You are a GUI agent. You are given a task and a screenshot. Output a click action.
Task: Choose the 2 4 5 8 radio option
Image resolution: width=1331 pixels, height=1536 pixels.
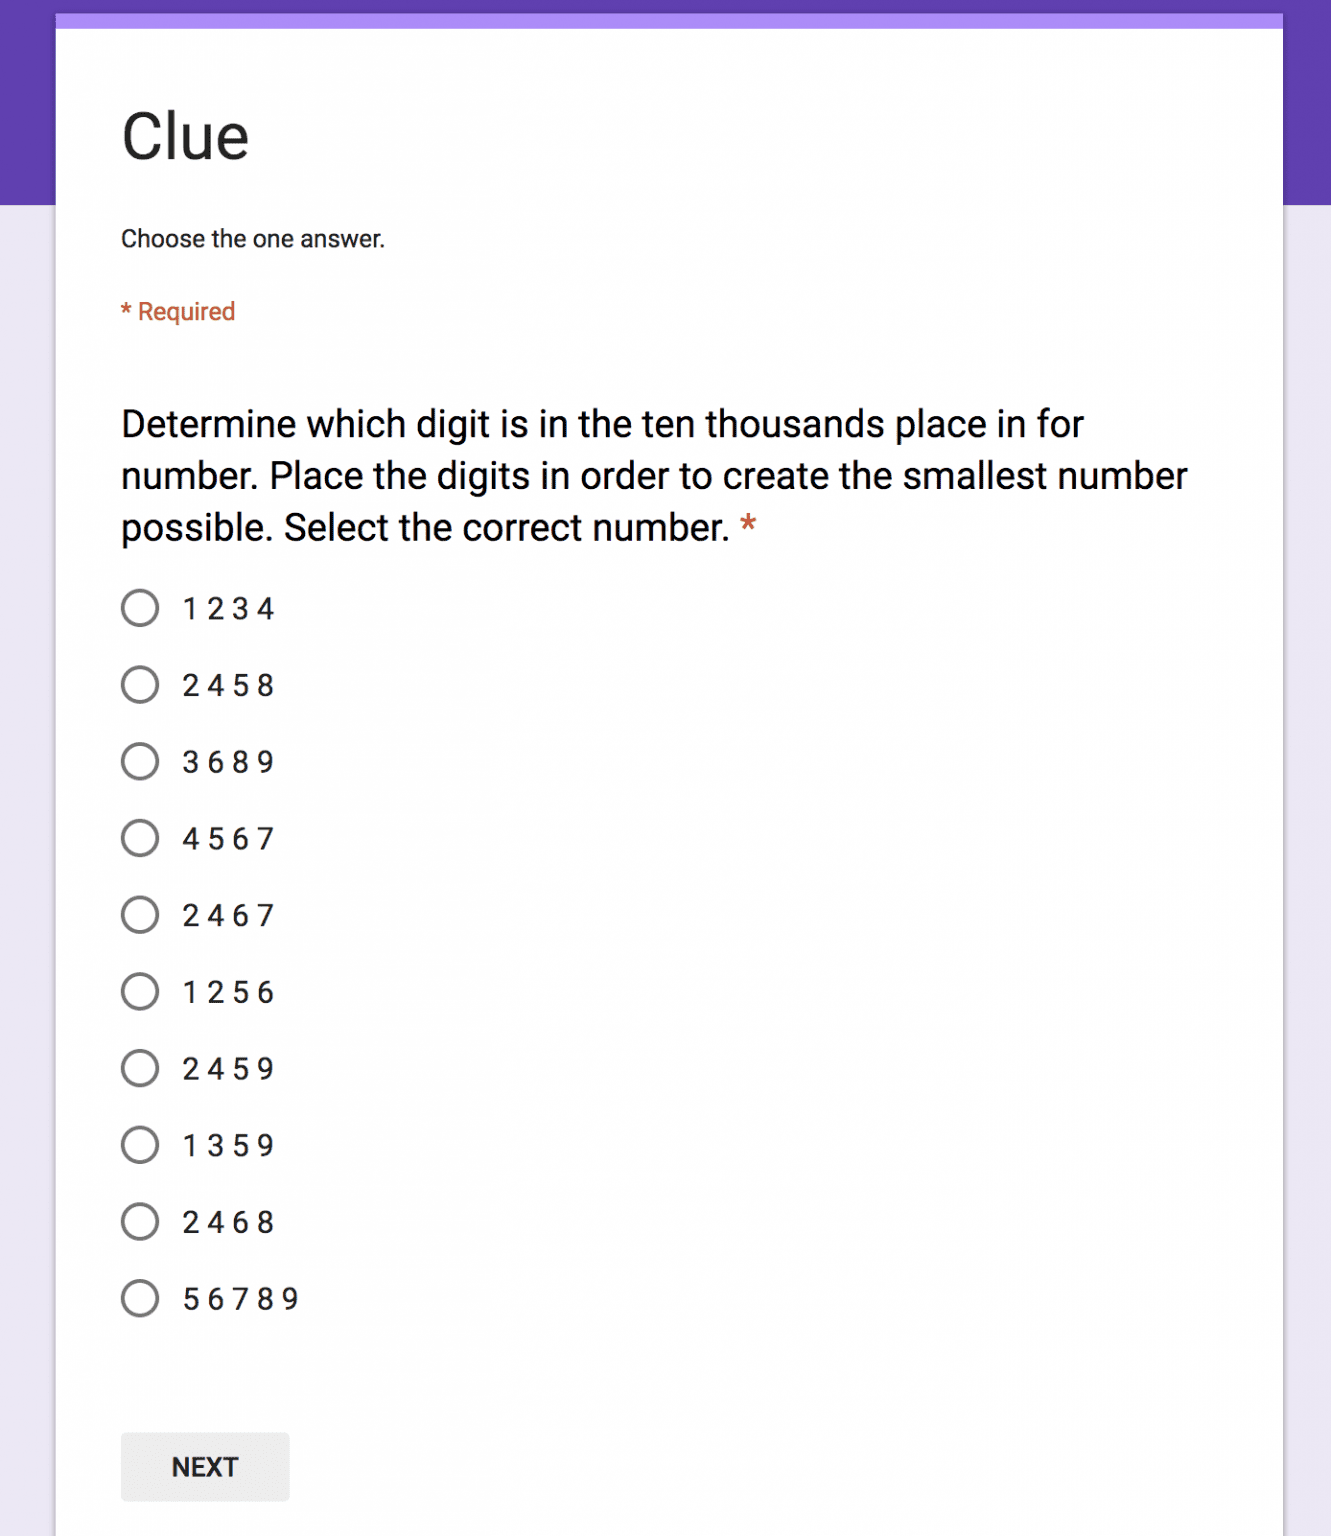point(140,685)
